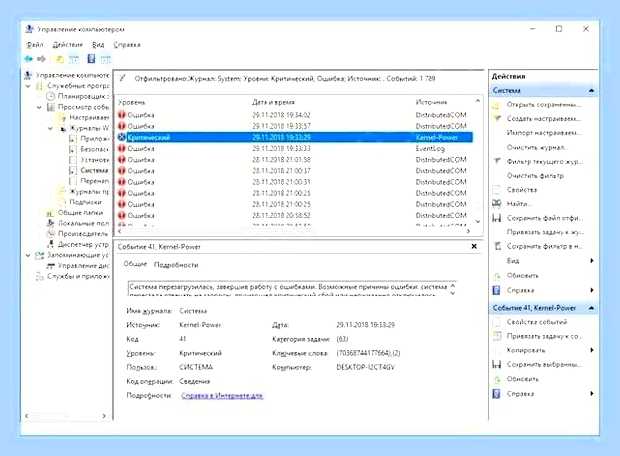This screenshot has width=620, height=456.
Task: Click the filter funnel icon beside Фильтр текущего журнала
Action: click(497, 161)
